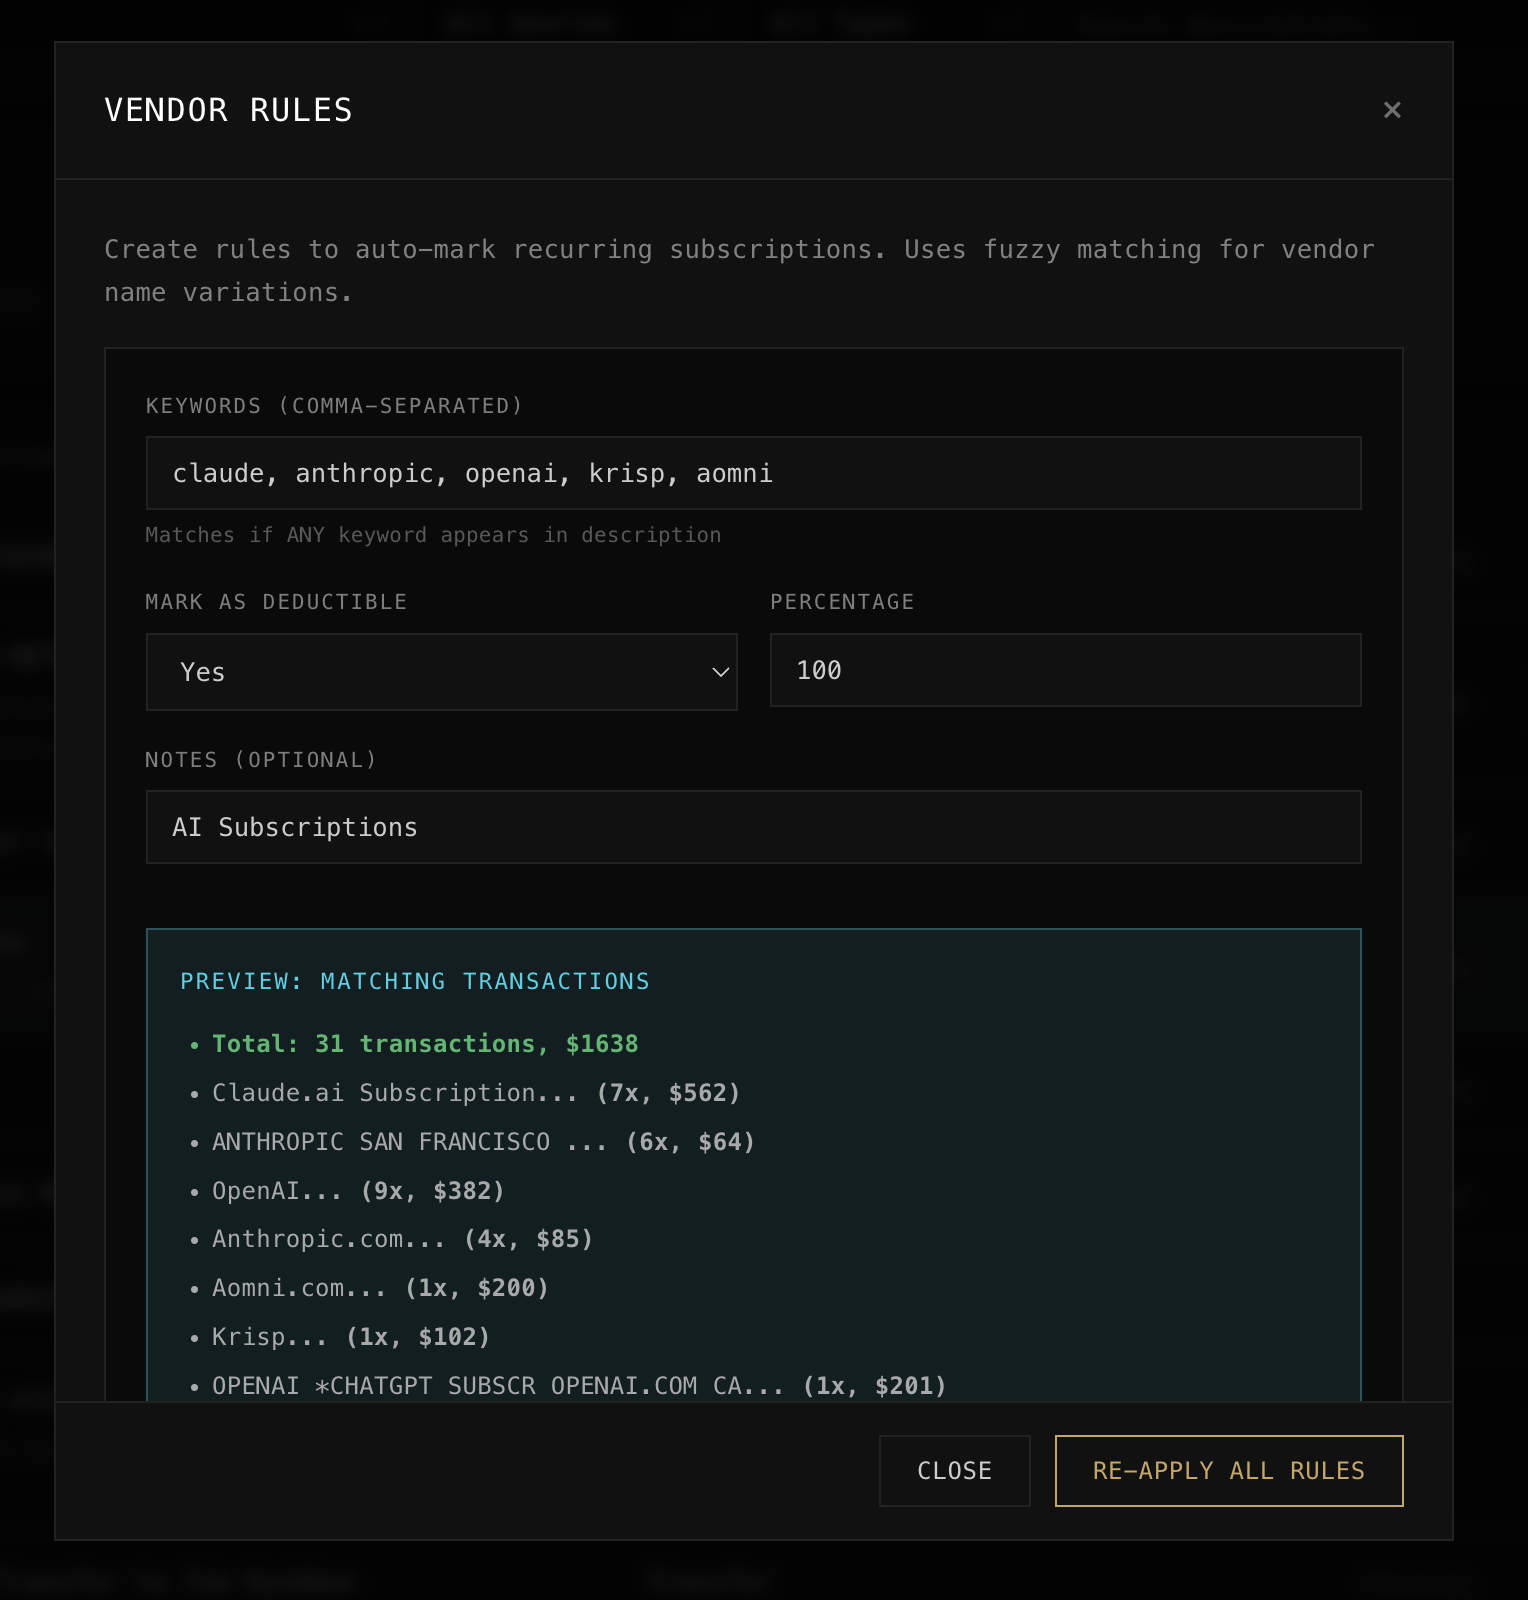This screenshot has width=1528, height=1600.
Task: Click the Notes (Optional) label
Action: (x=261, y=760)
